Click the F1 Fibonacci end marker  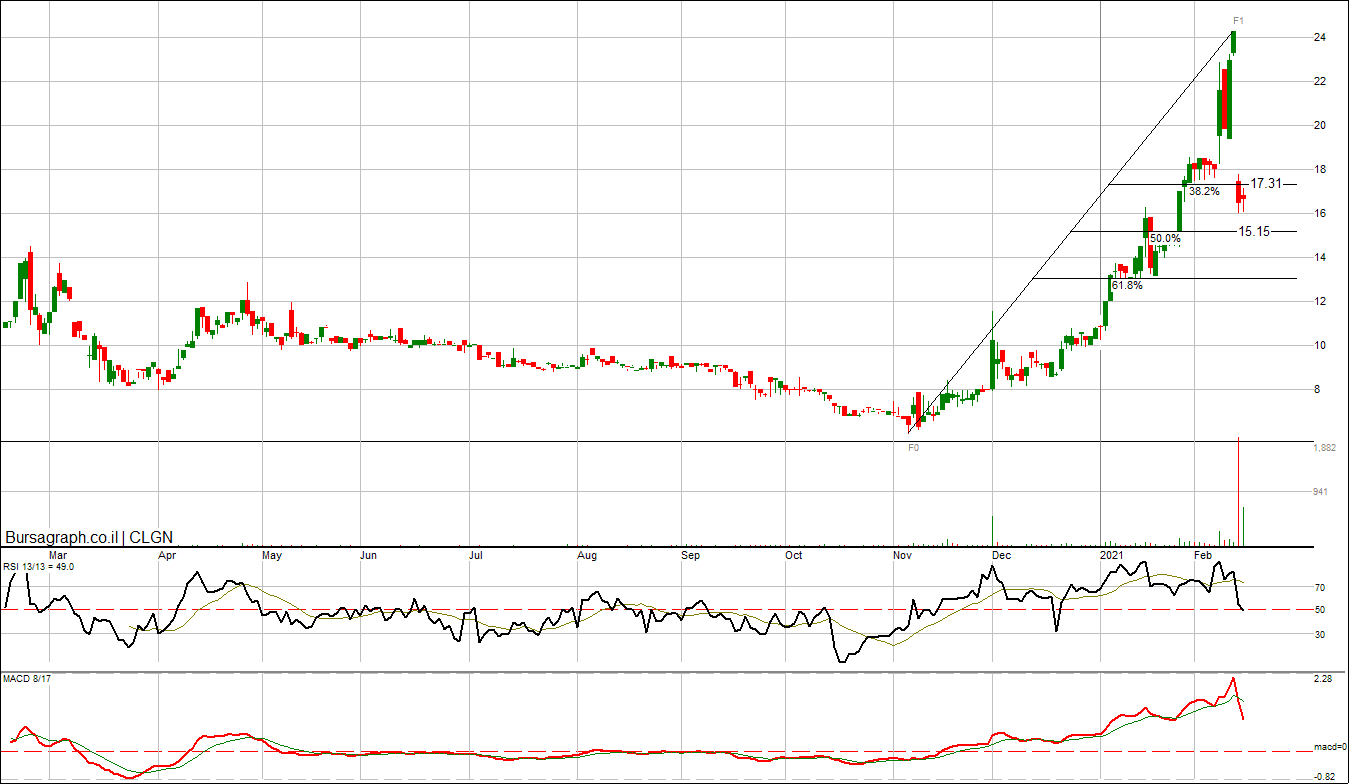coord(1238,20)
